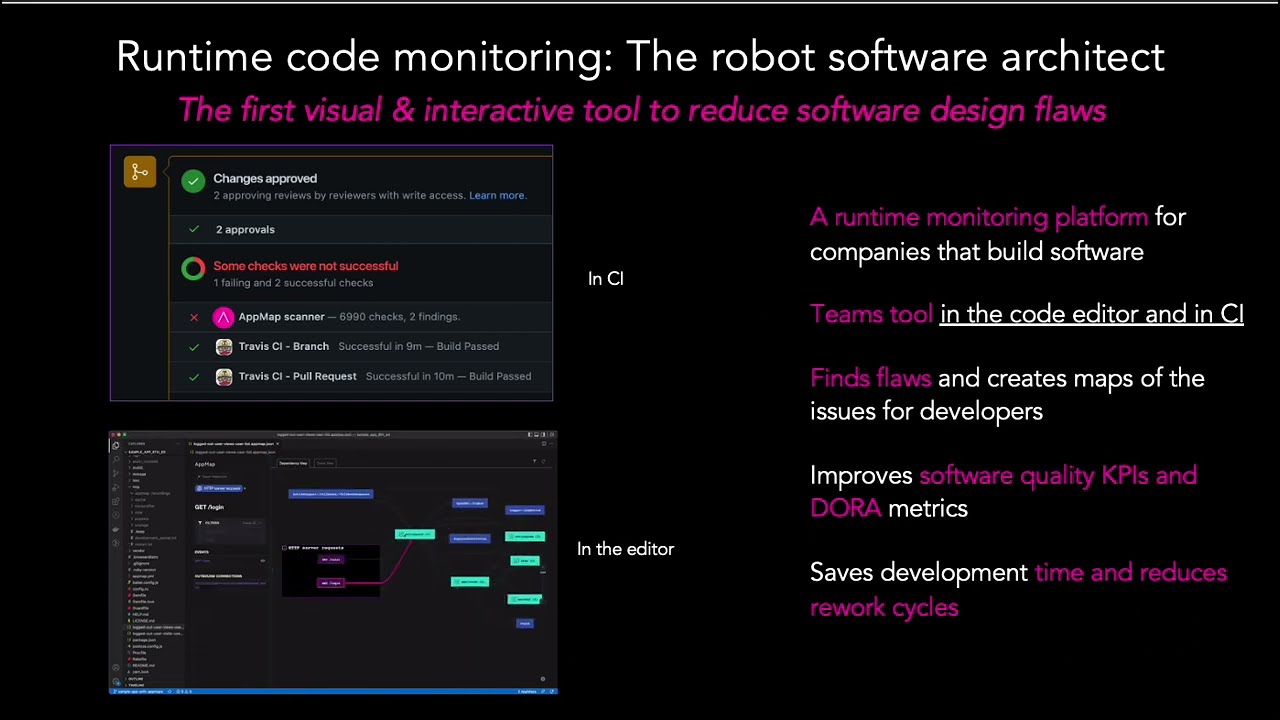
Task: Switch to the Dependency Map tab
Action: (293, 463)
